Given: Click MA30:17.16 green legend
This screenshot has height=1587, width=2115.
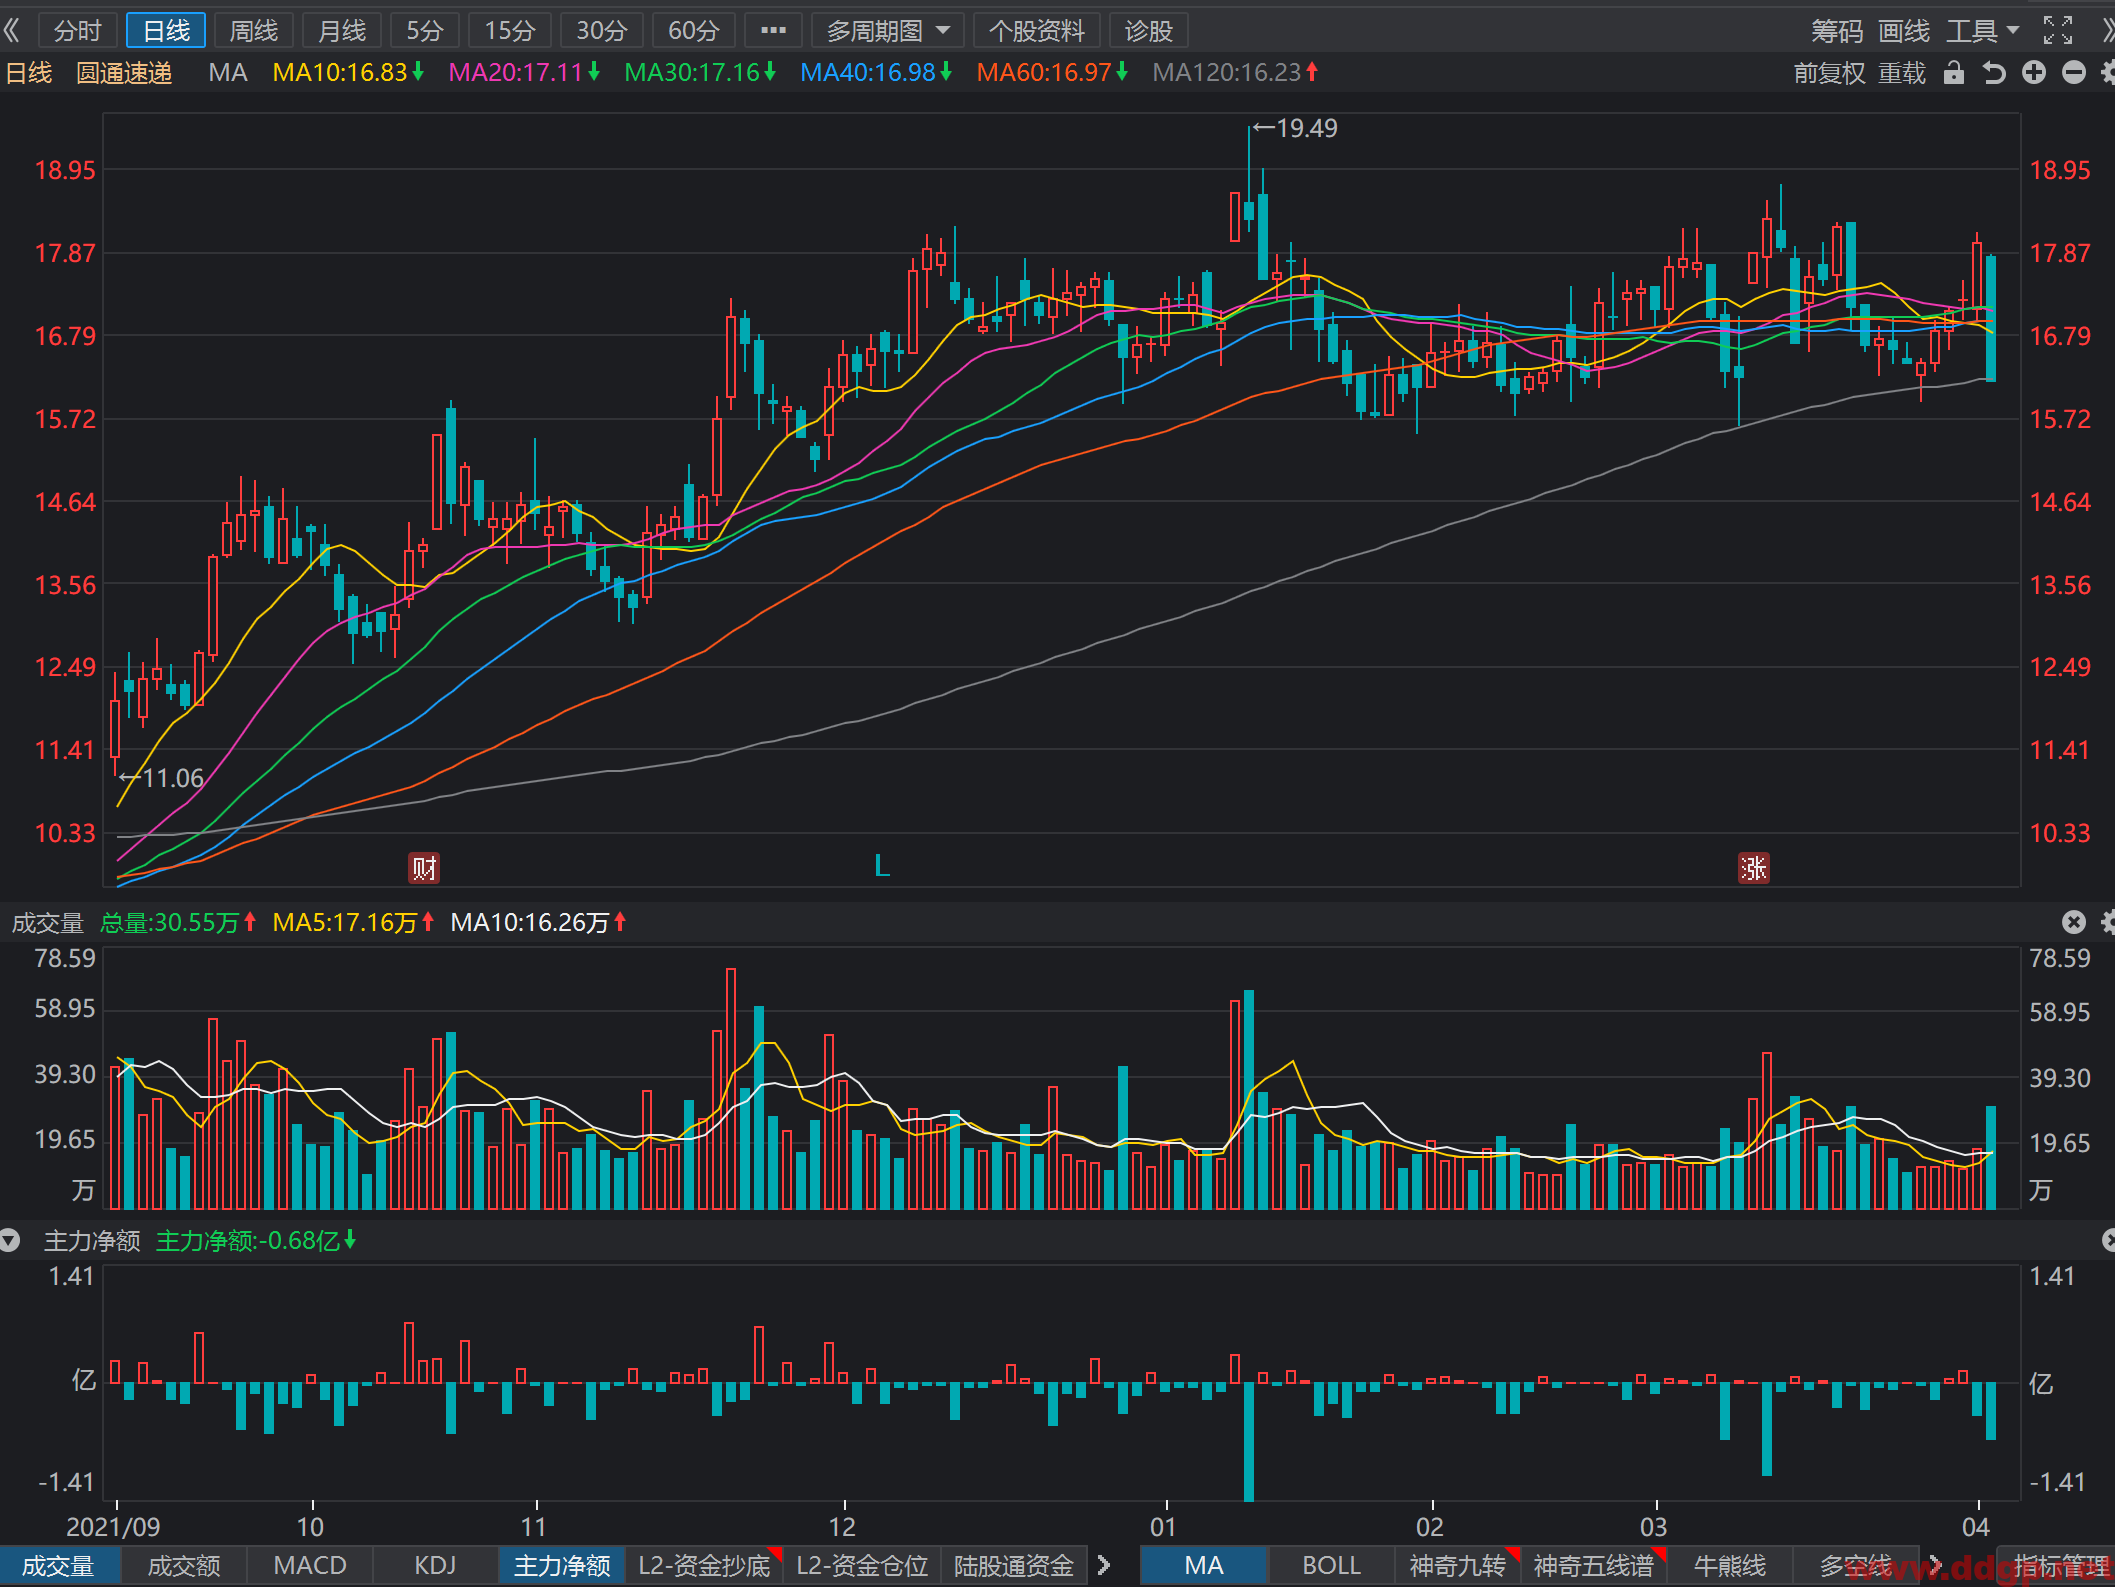Looking at the screenshot, I should [x=700, y=73].
